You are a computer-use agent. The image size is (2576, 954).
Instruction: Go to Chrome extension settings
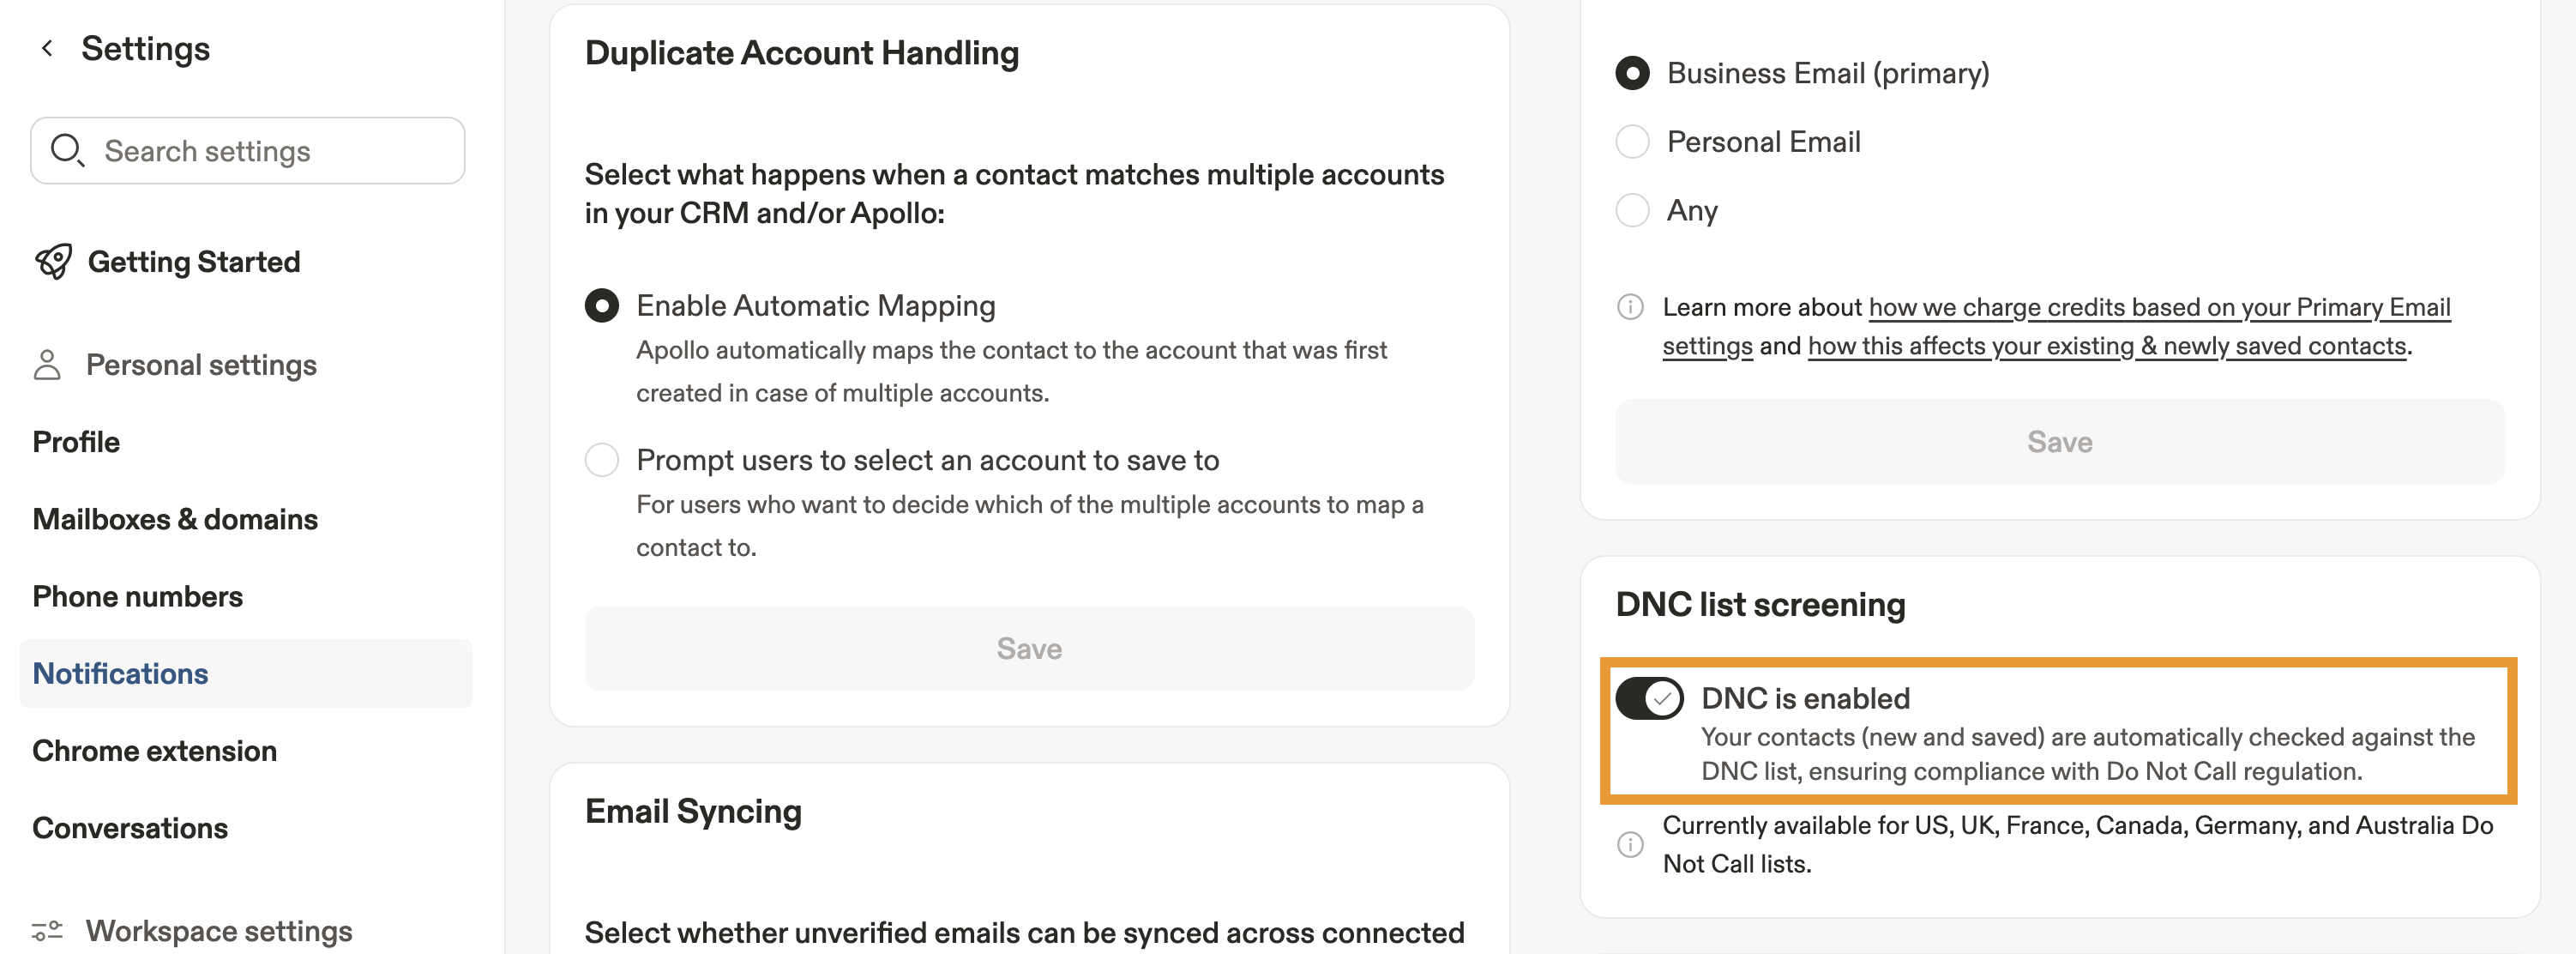154,751
